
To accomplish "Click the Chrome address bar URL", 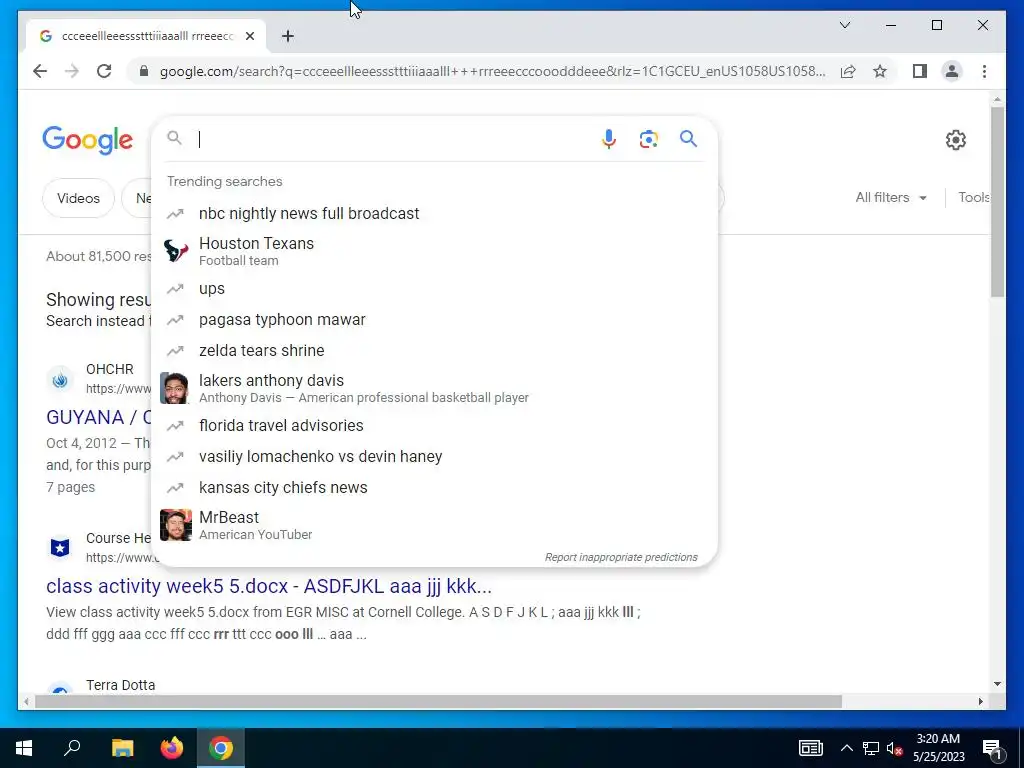I will [x=492, y=71].
